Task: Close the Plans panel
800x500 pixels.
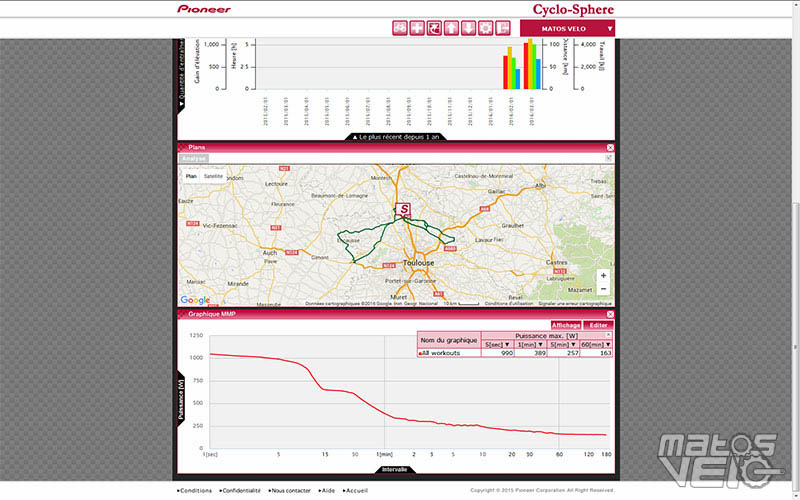Action: click(610, 147)
